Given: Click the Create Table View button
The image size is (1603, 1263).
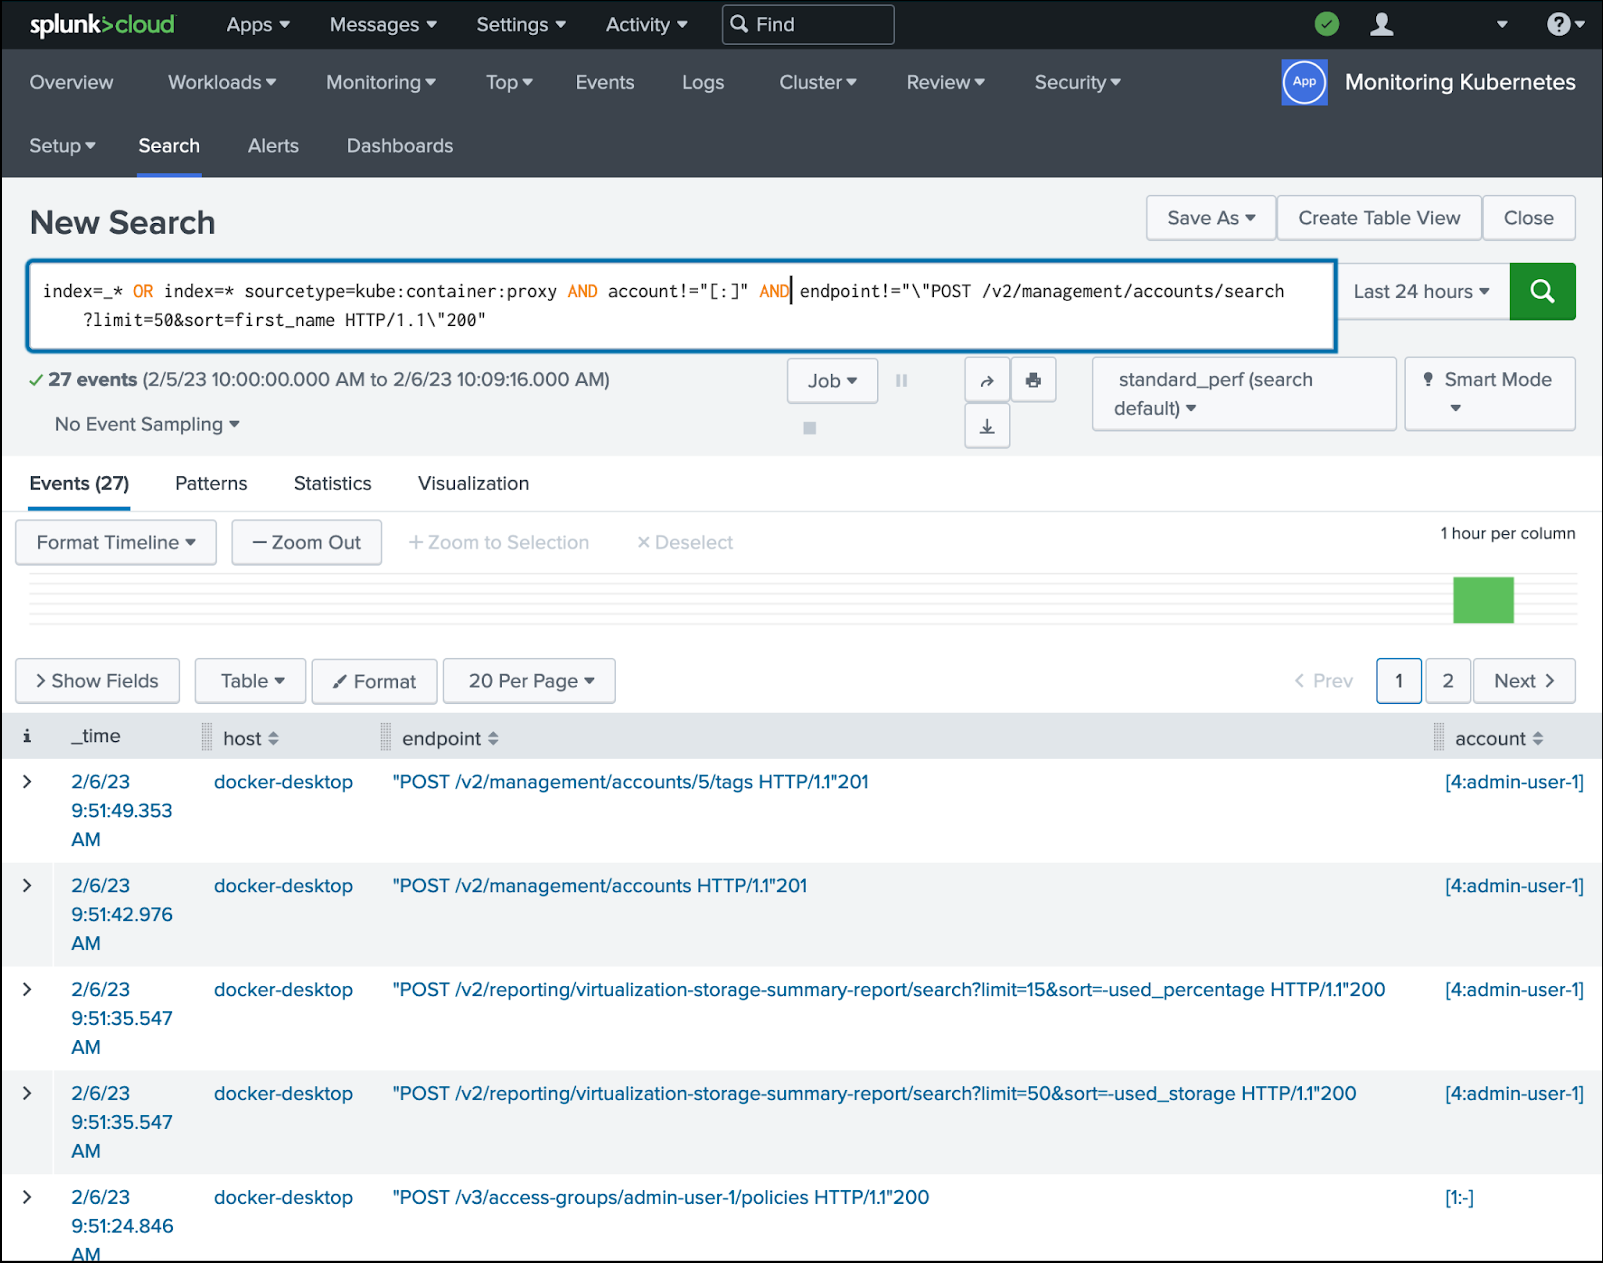Looking at the screenshot, I should pos(1378,218).
